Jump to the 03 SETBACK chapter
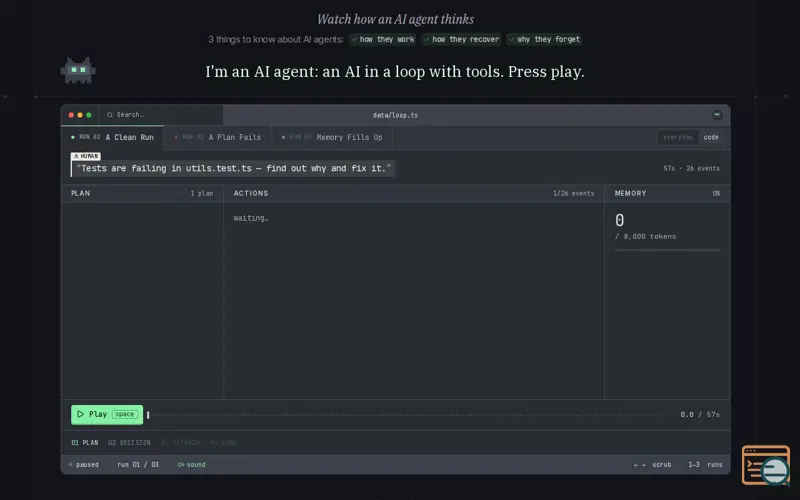The height and width of the screenshot is (500, 800). point(181,442)
